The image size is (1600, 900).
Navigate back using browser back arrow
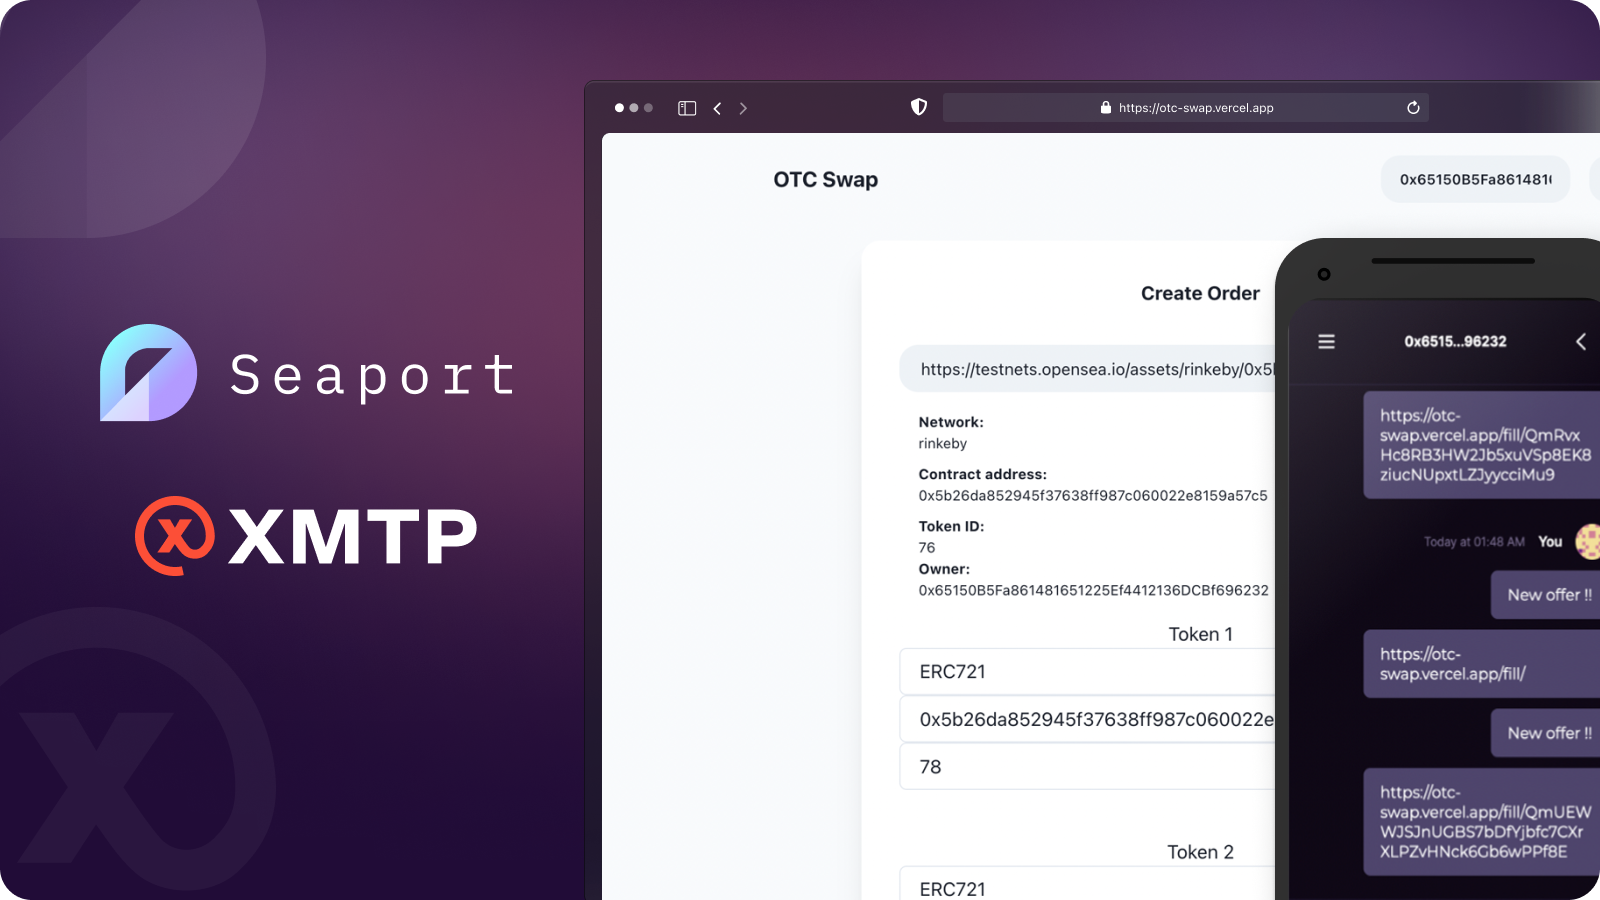717,108
